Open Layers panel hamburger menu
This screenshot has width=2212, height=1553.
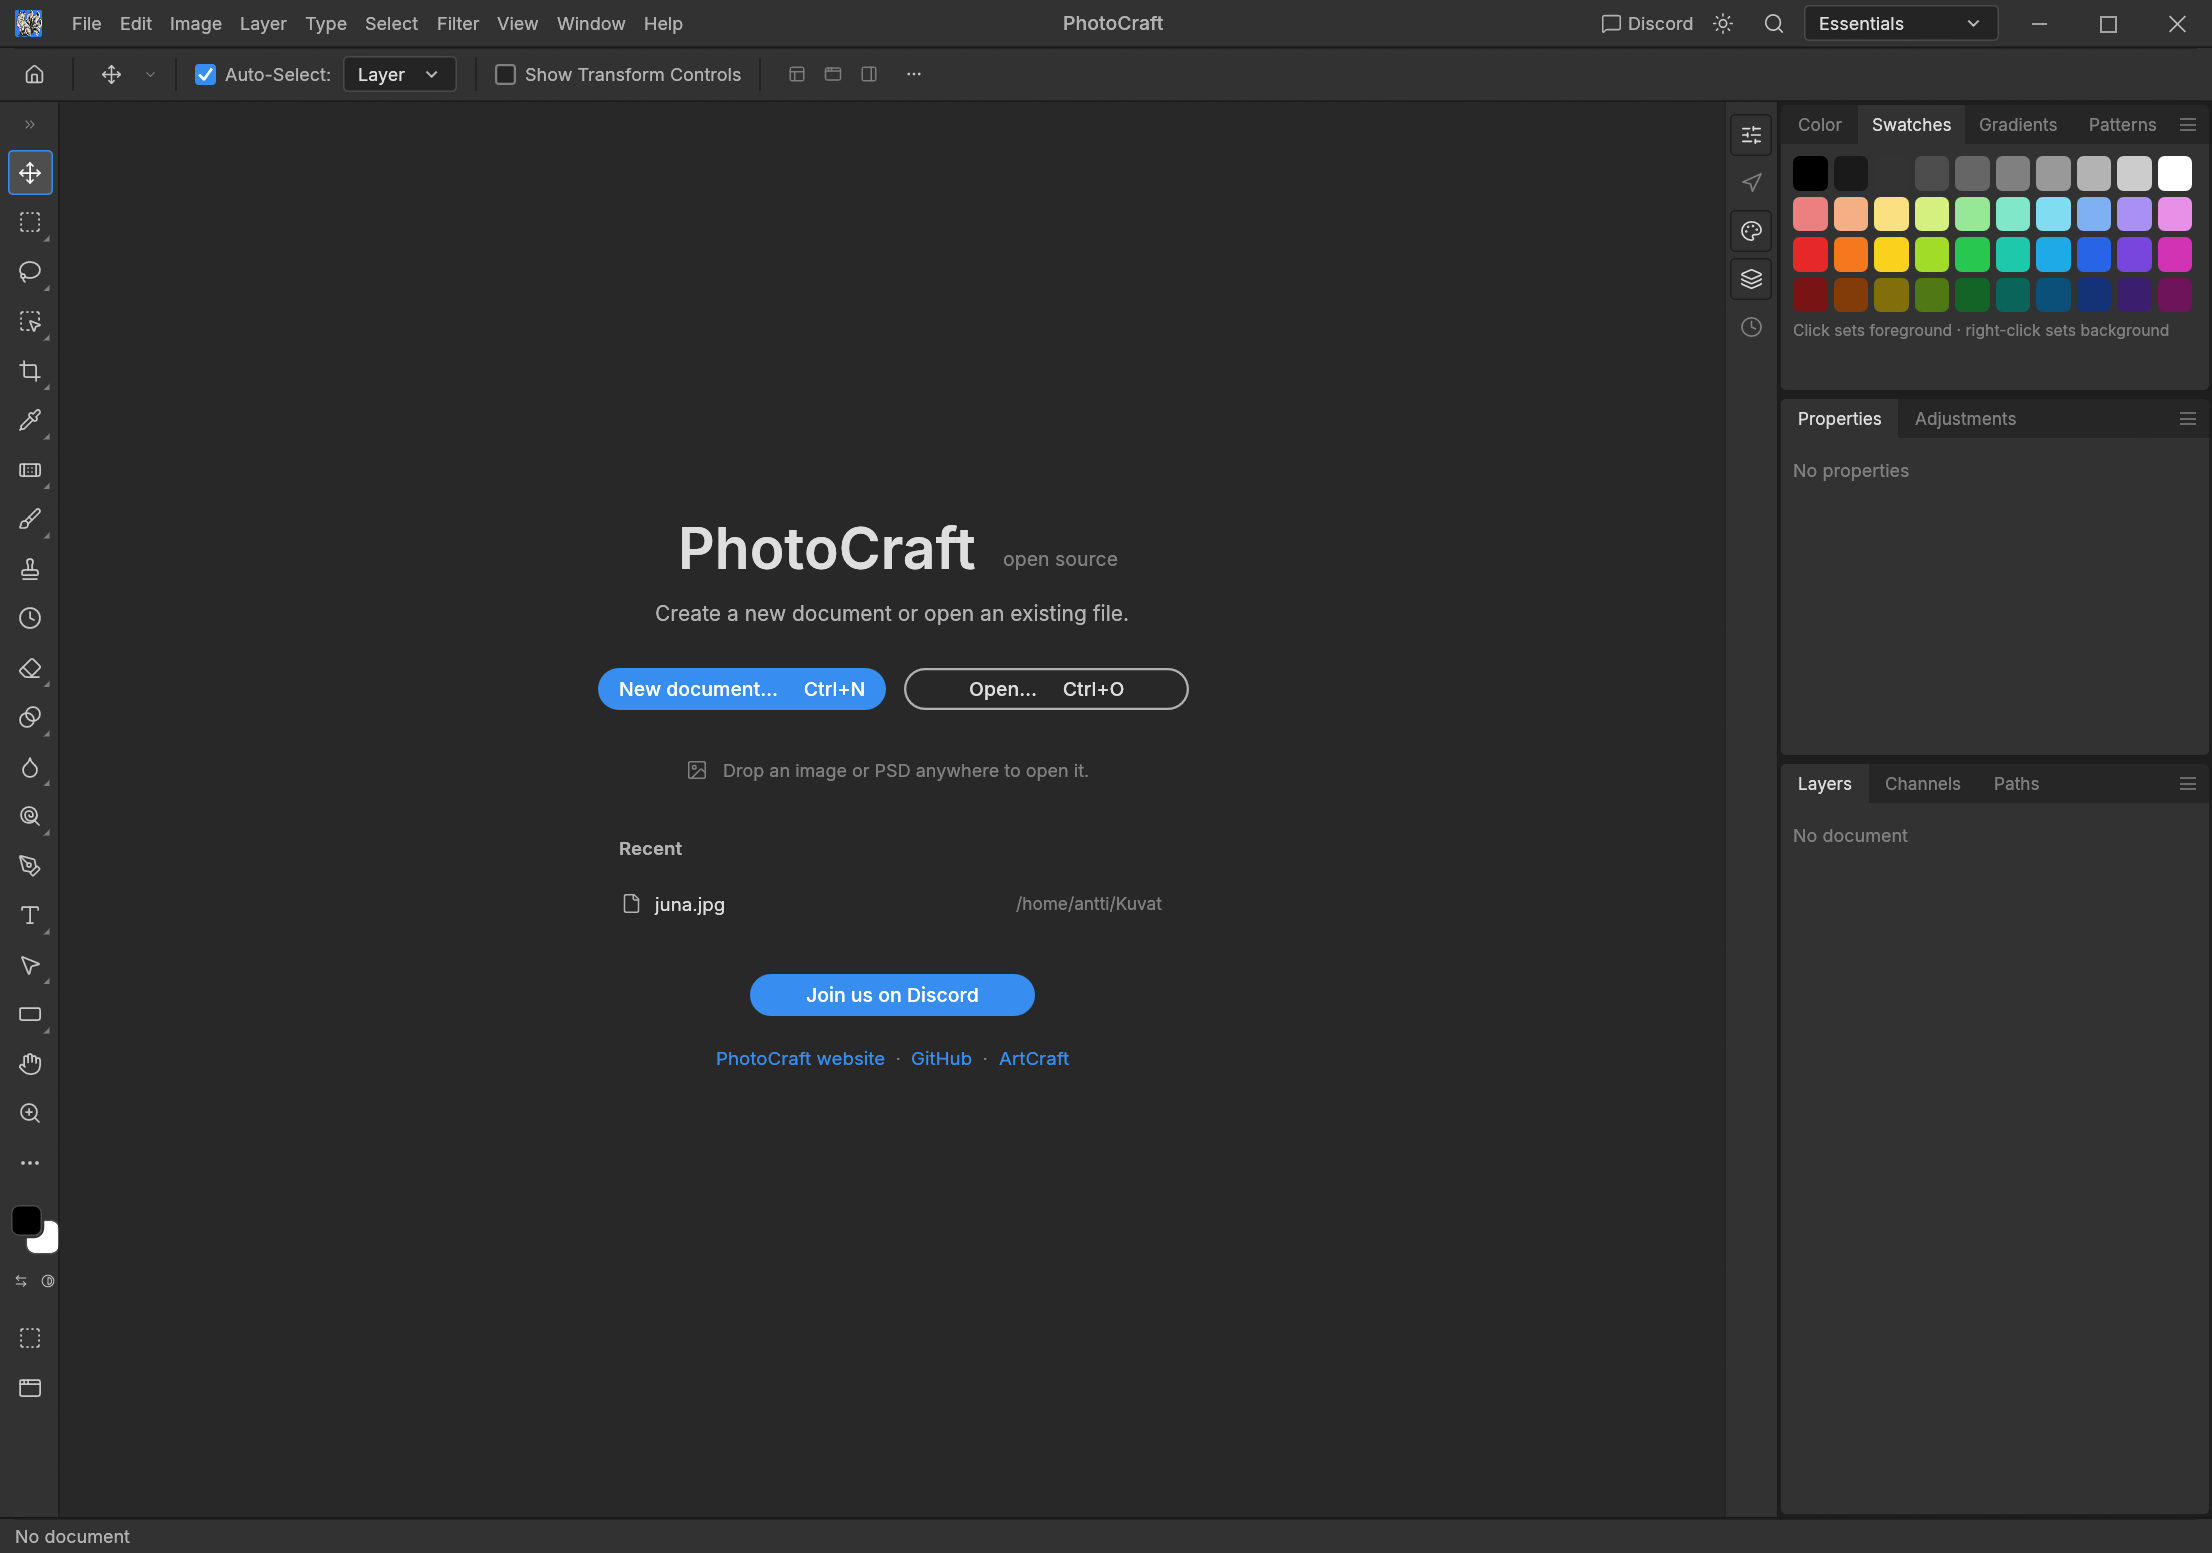click(2188, 784)
